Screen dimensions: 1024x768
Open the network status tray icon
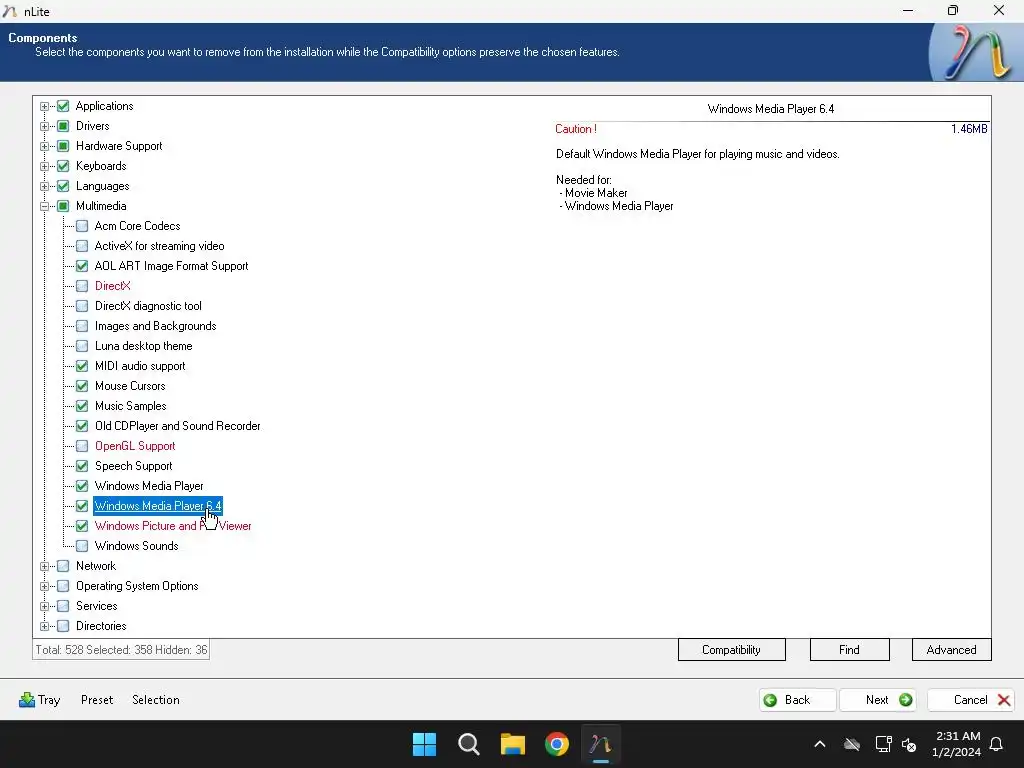pos(883,744)
